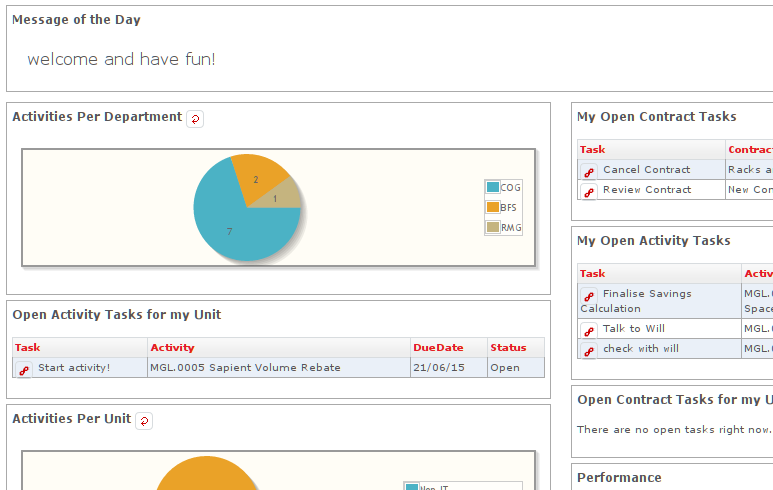Open link icon for check with will task
Screen dimensions: 773x490
[x=589, y=351]
